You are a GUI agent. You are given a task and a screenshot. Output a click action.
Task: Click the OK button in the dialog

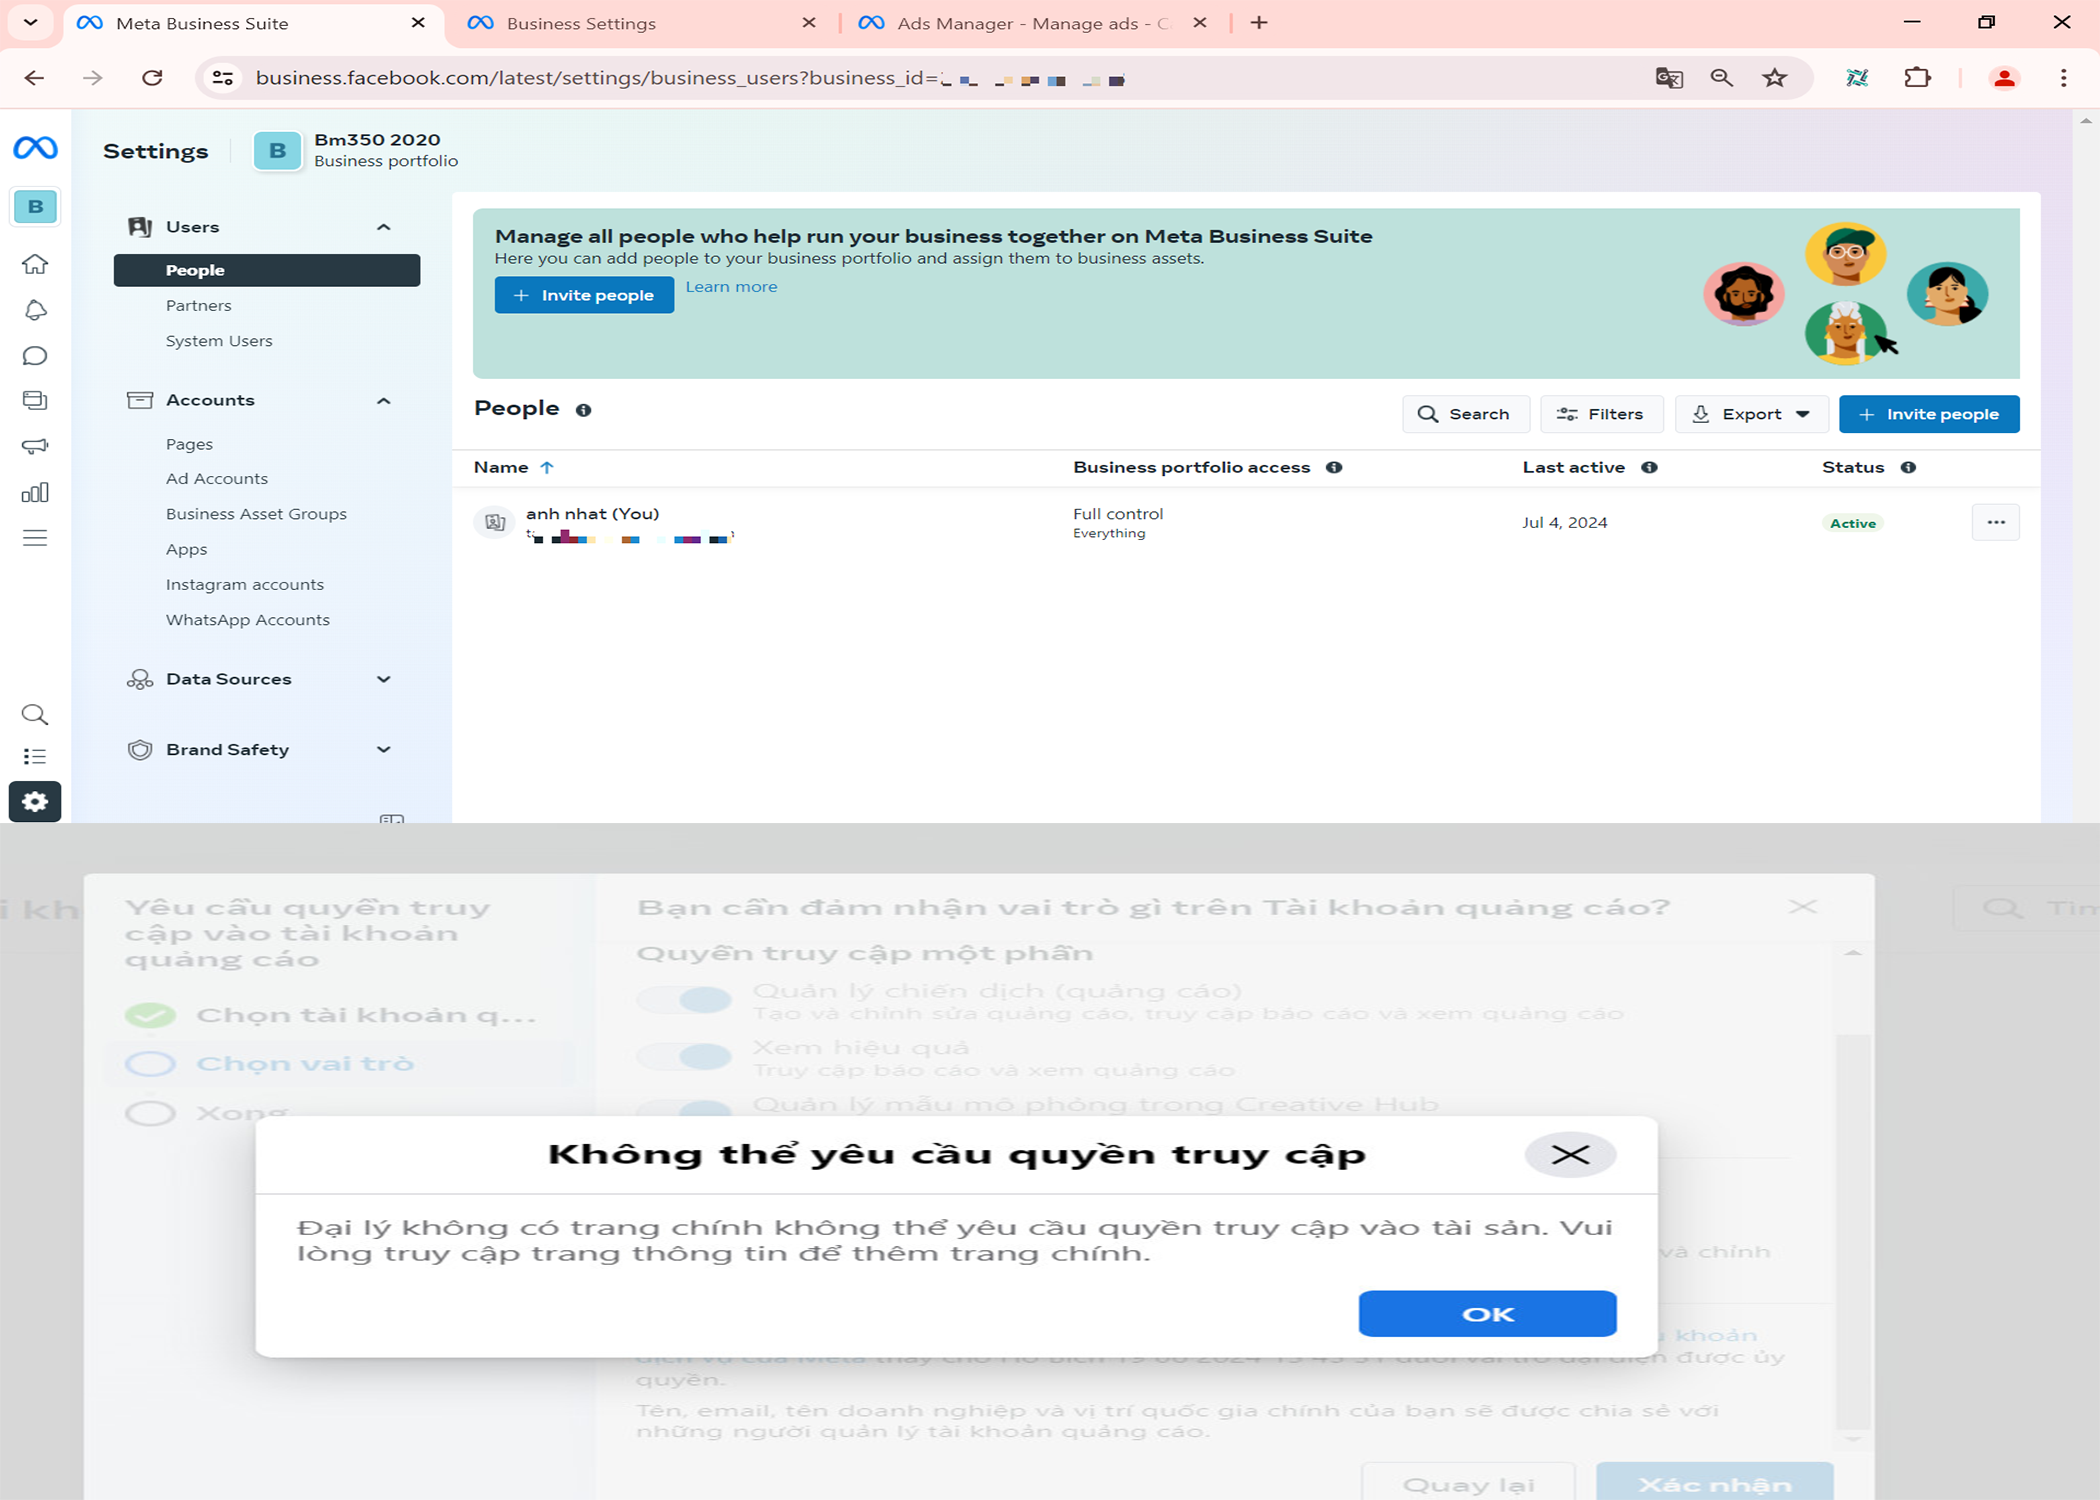click(1487, 1314)
